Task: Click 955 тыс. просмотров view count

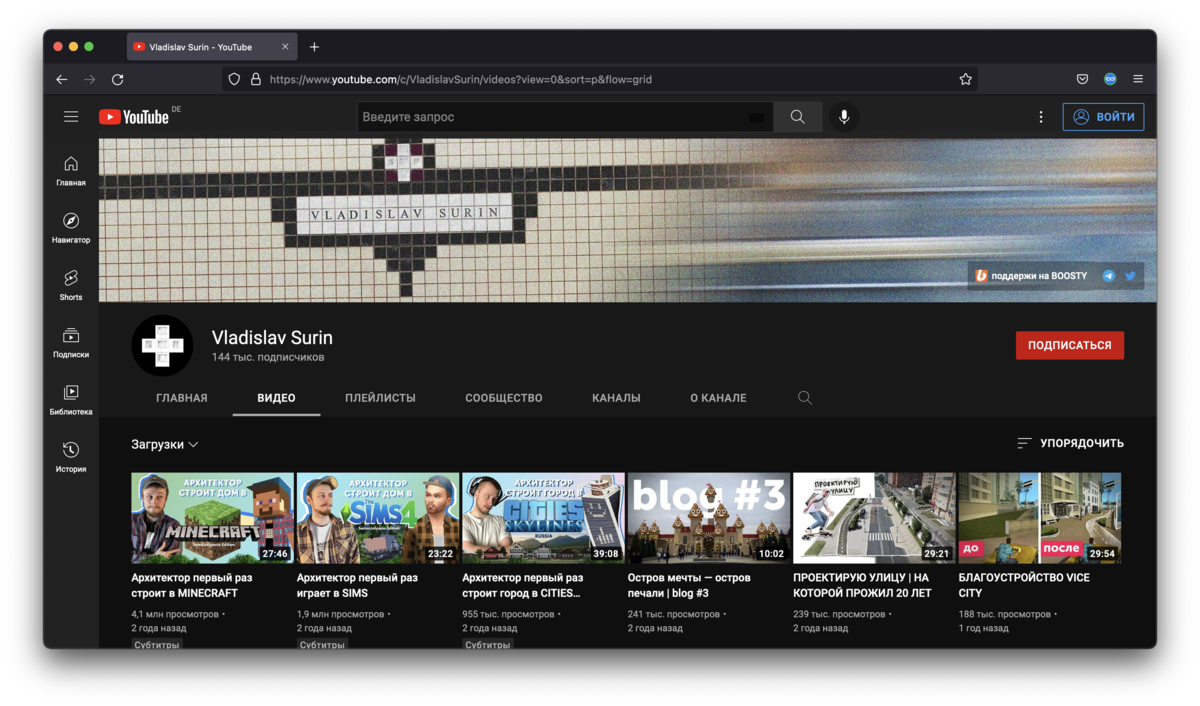Action: coord(510,614)
